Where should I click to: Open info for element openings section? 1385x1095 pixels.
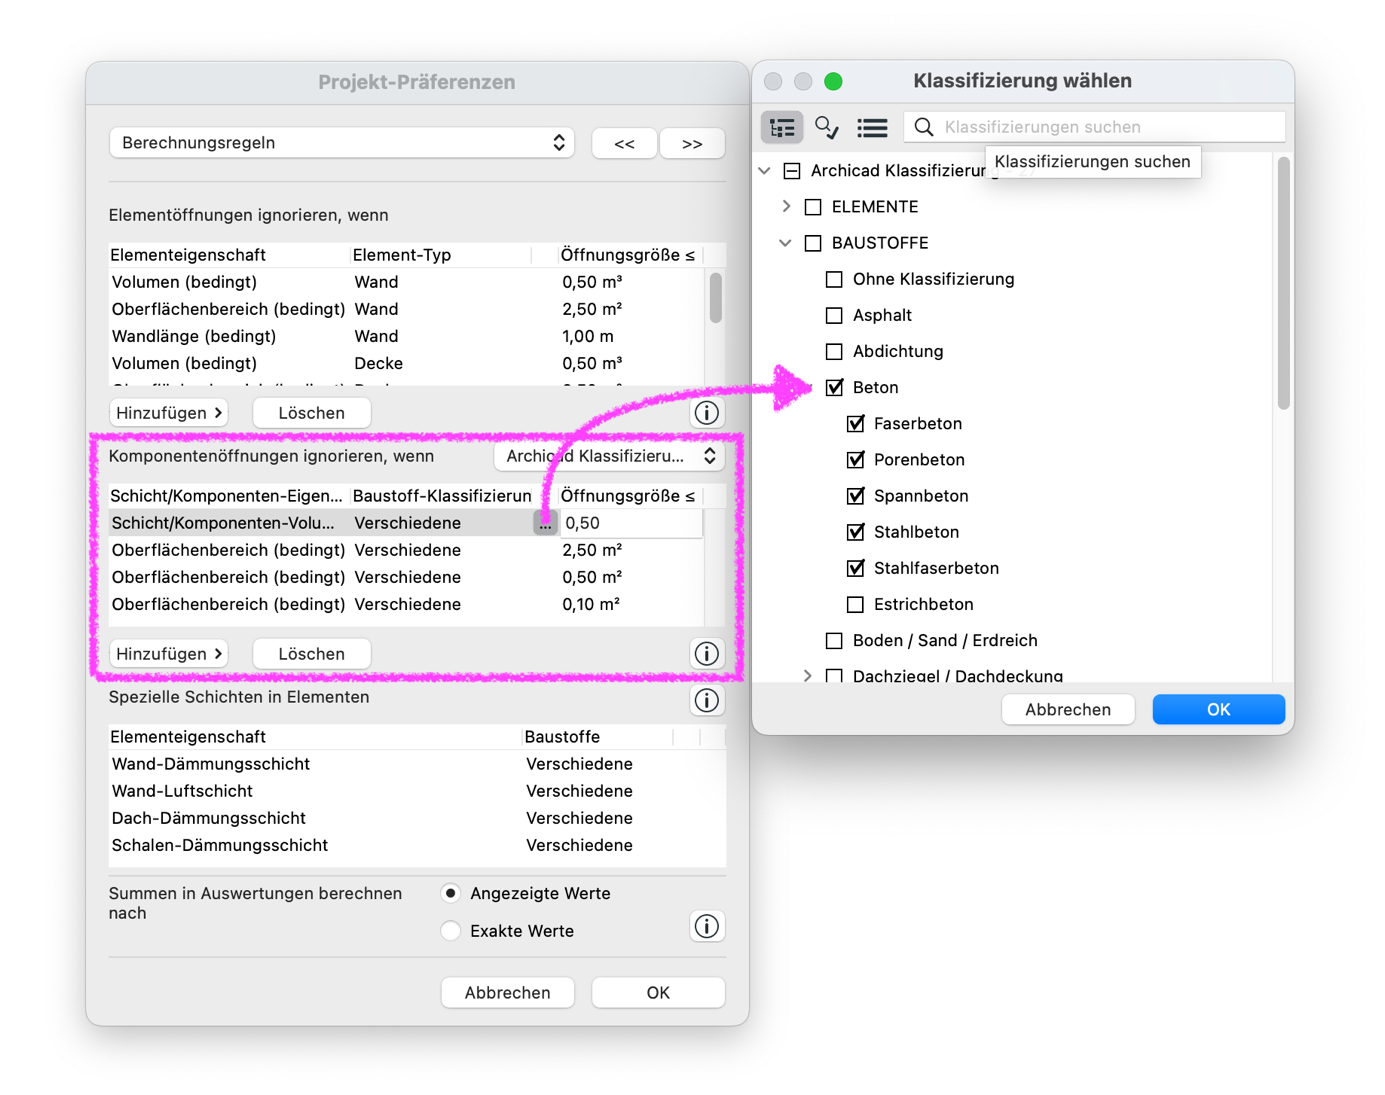coord(707,412)
